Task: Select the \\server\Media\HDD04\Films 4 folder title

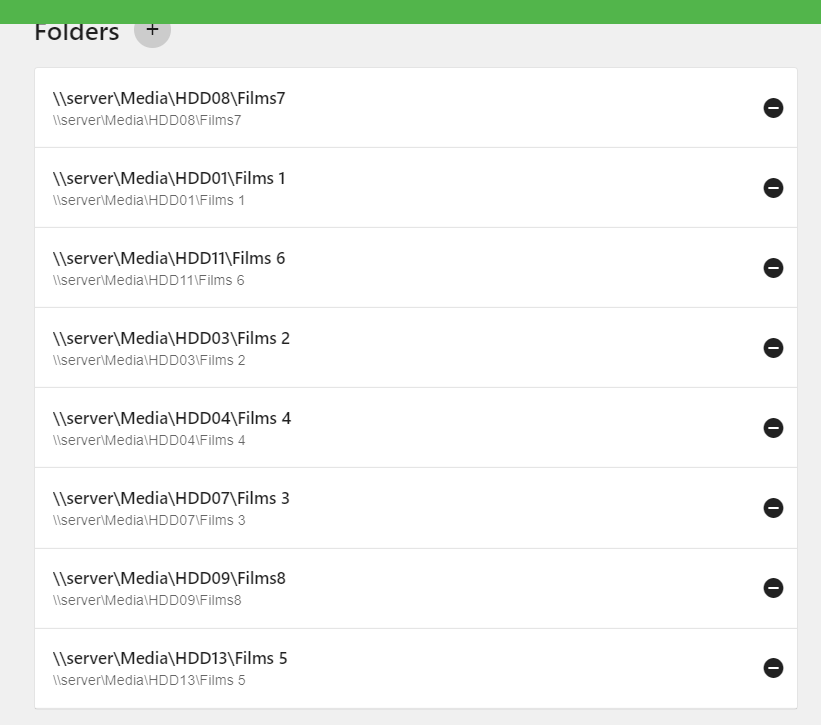Action: pyautogui.click(x=172, y=418)
